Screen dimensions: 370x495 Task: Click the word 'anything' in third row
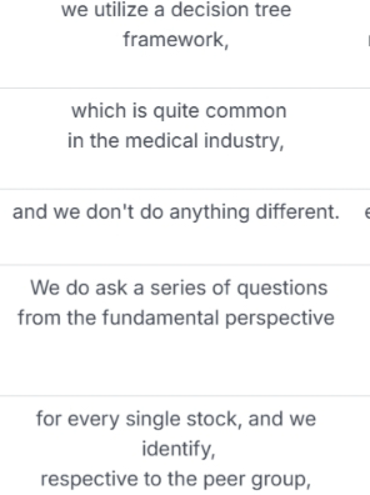pyautogui.click(x=209, y=213)
